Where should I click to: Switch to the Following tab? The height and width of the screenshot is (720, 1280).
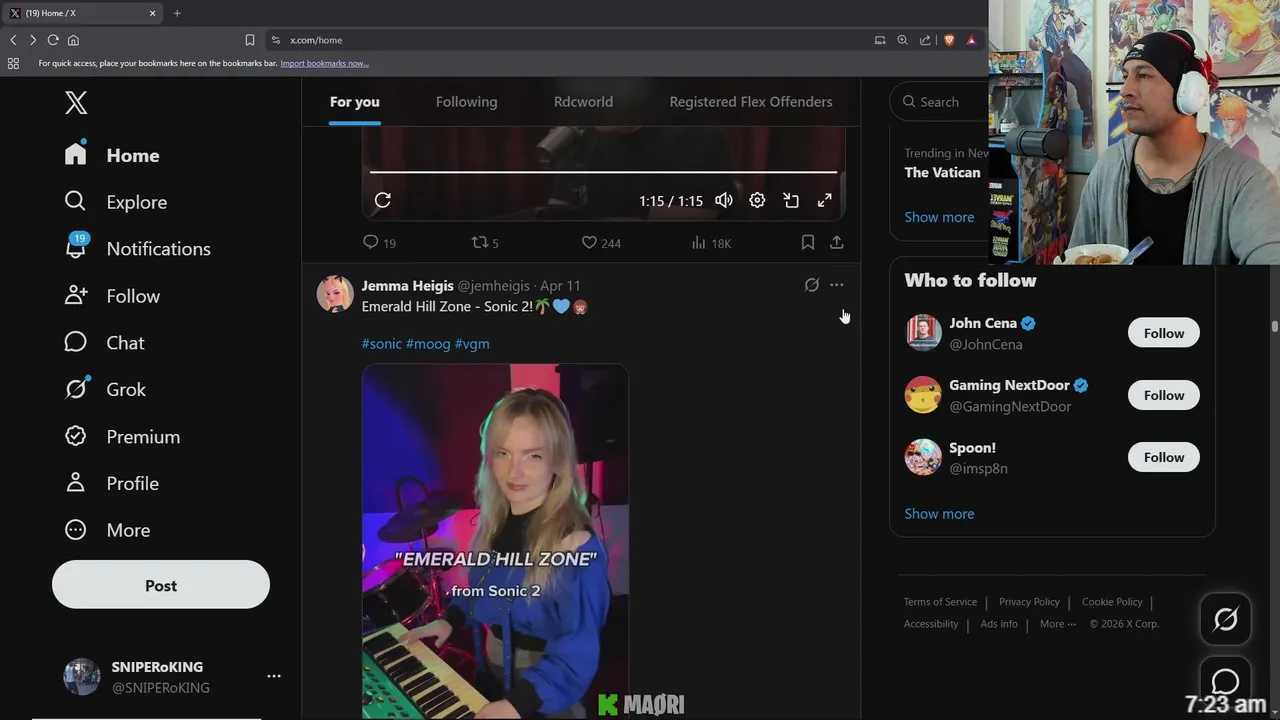pyautogui.click(x=466, y=101)
